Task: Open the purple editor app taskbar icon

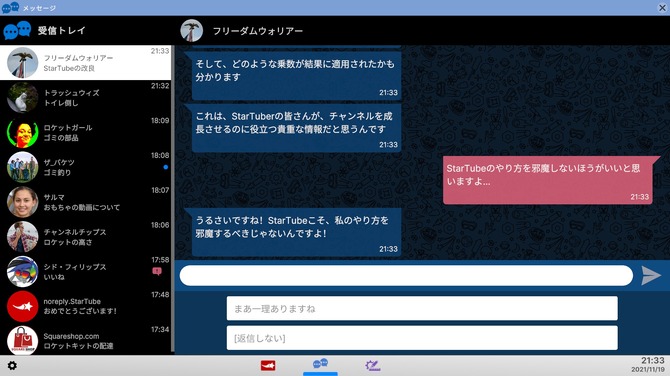Action: 372,366
